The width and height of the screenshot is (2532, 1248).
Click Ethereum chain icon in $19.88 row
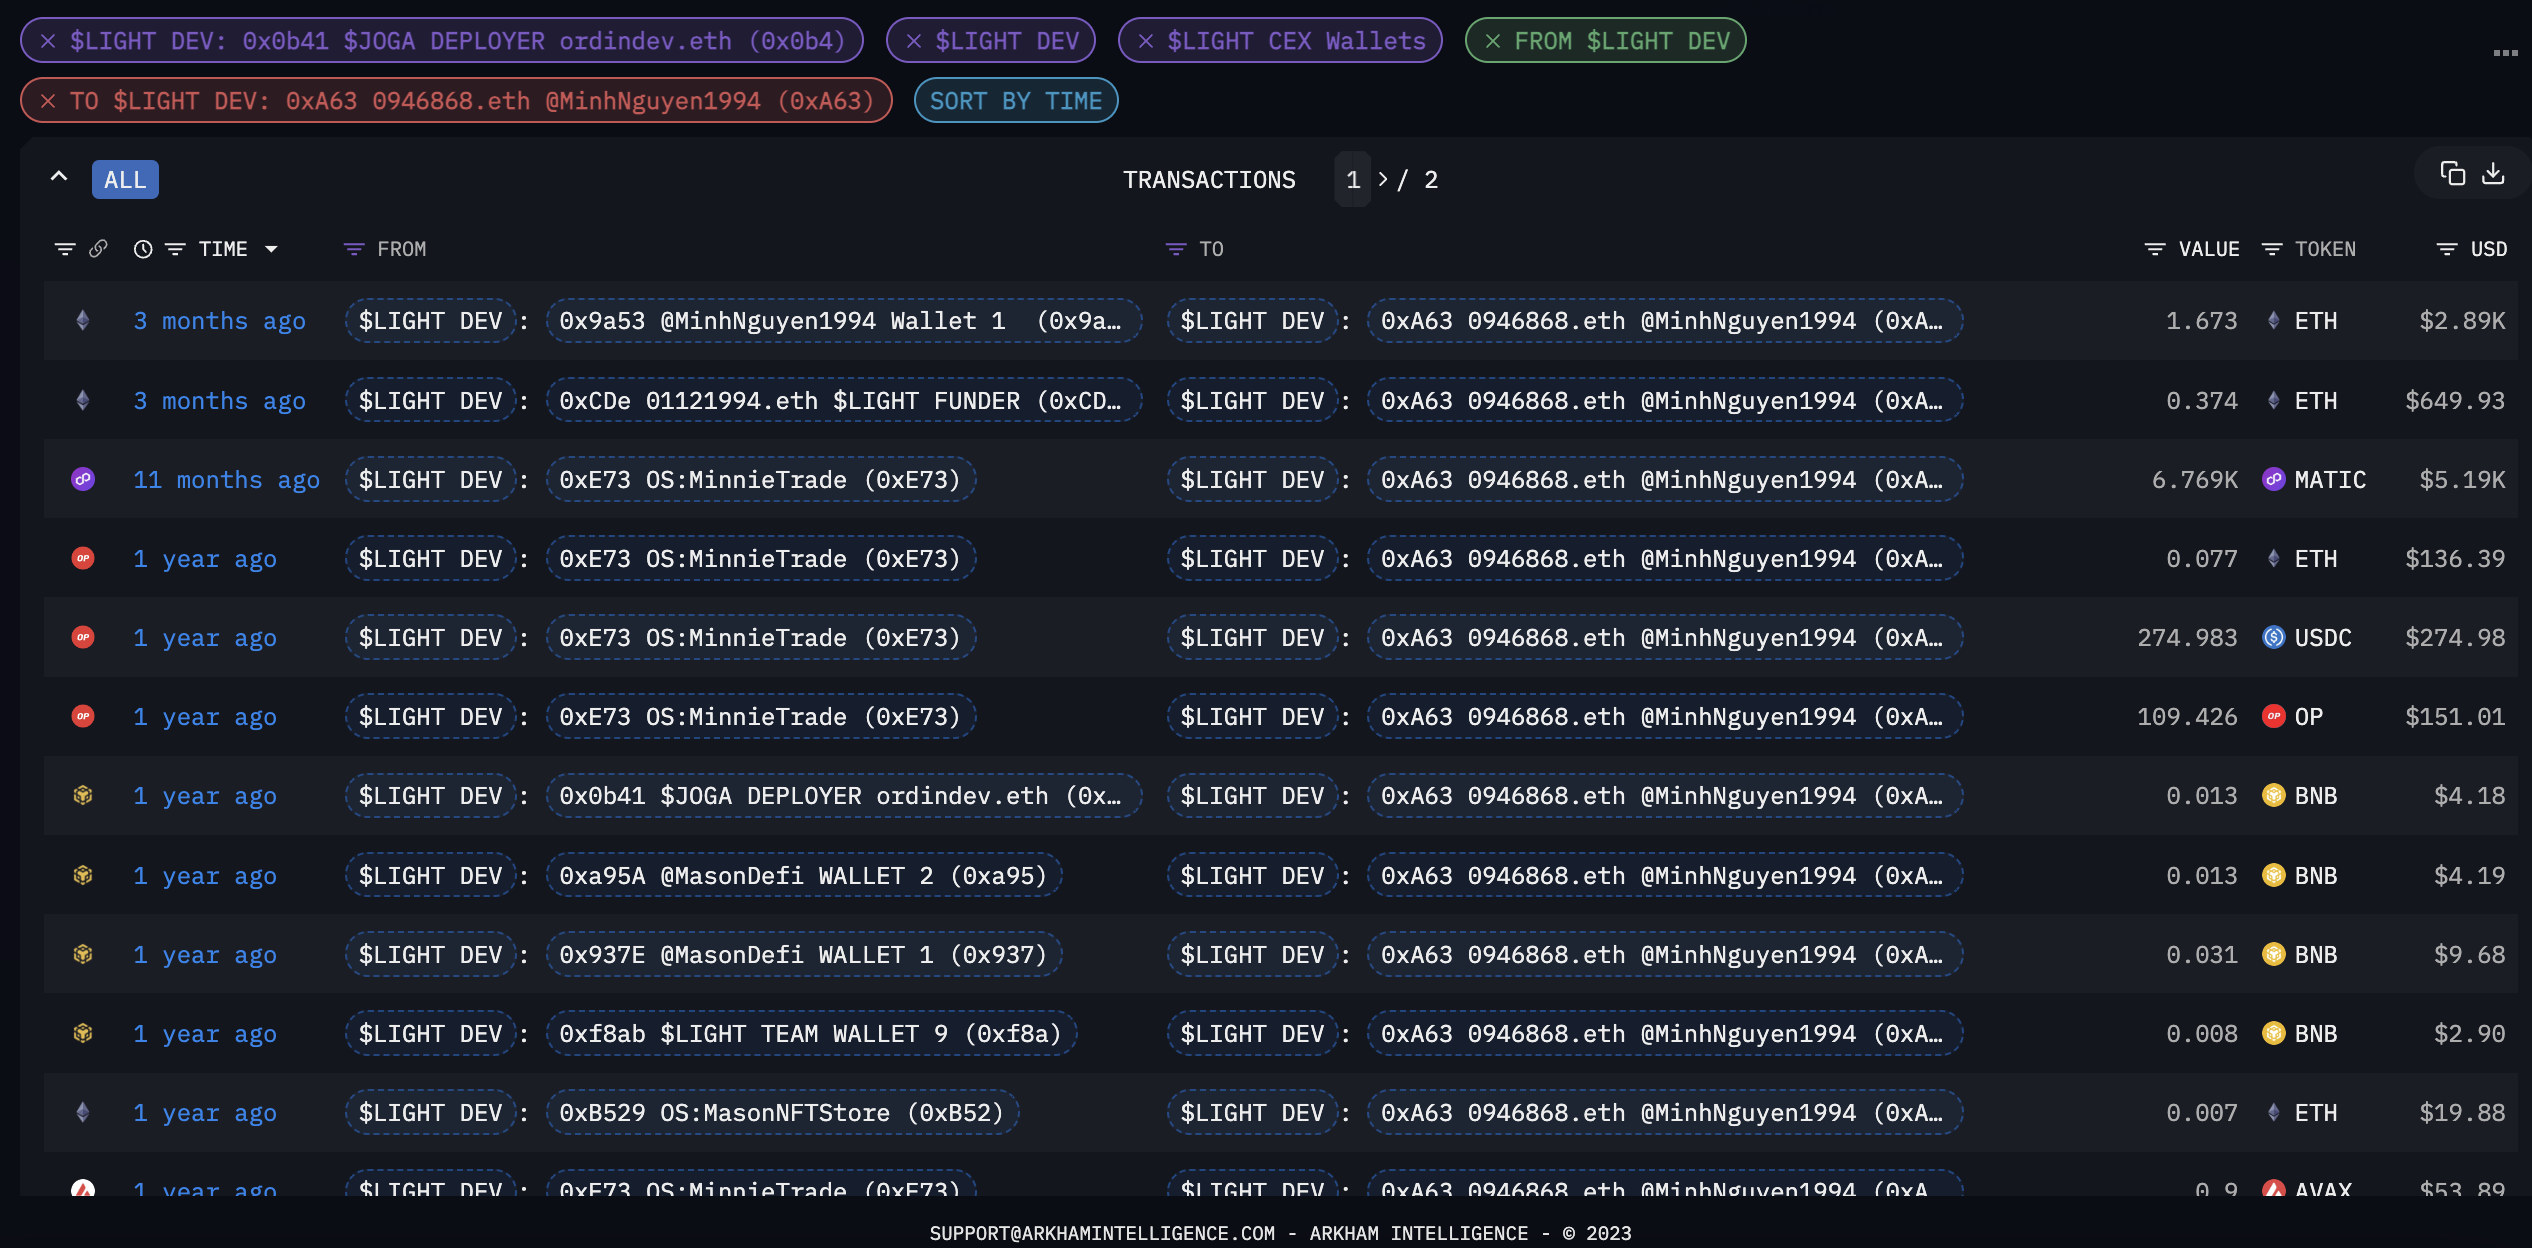83,1113
